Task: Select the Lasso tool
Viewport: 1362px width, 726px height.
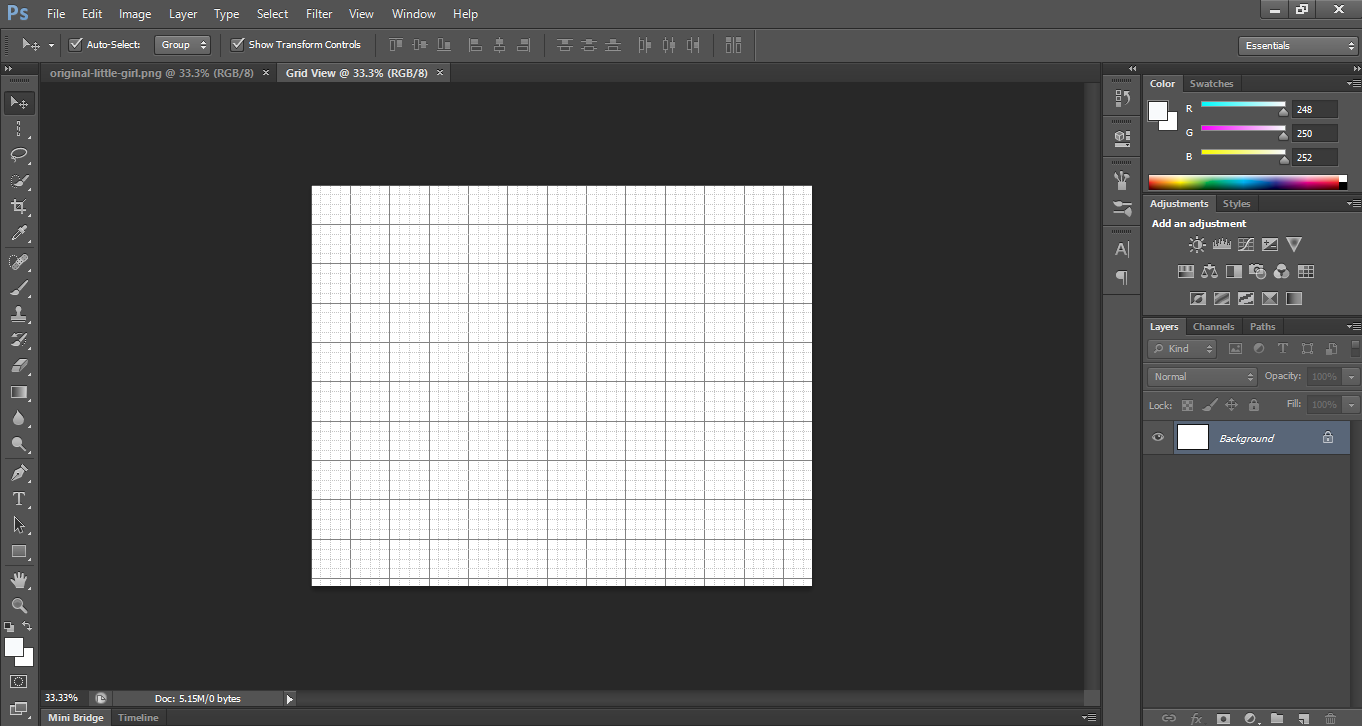Action: tap(18, 155)
